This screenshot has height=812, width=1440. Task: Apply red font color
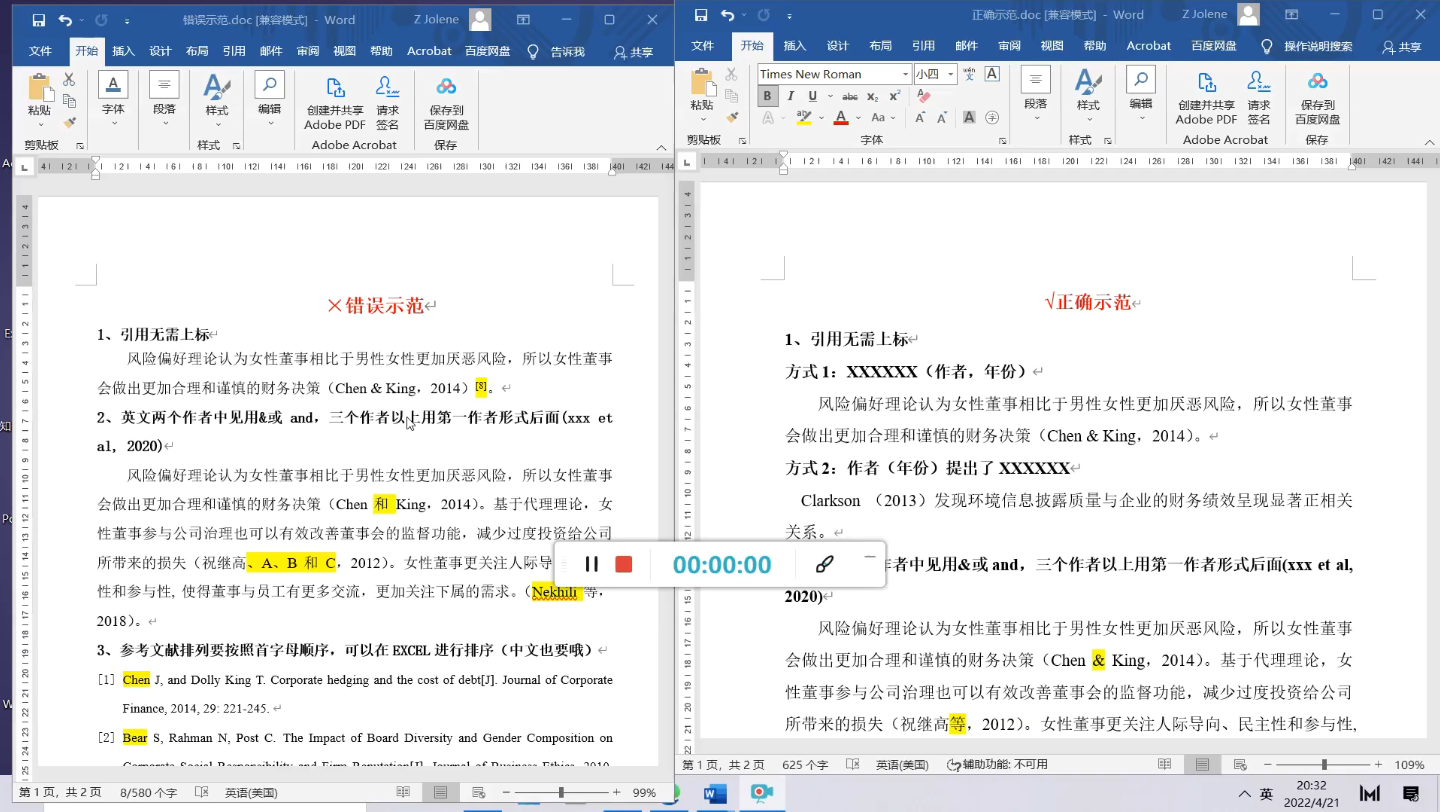pyautogui.click(x=840, y=118)
